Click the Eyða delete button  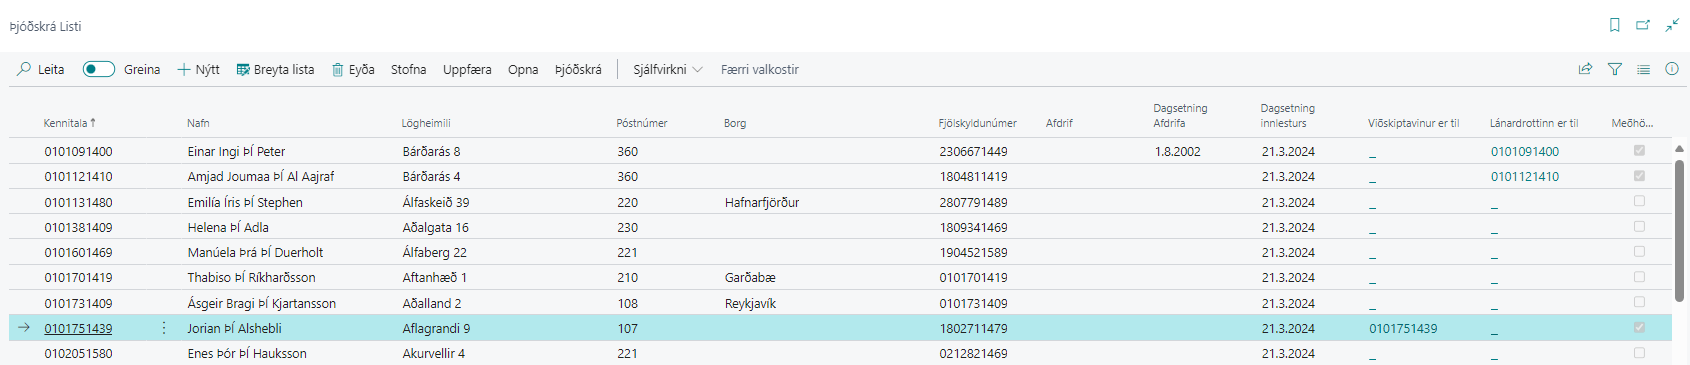tap(353, 69)
